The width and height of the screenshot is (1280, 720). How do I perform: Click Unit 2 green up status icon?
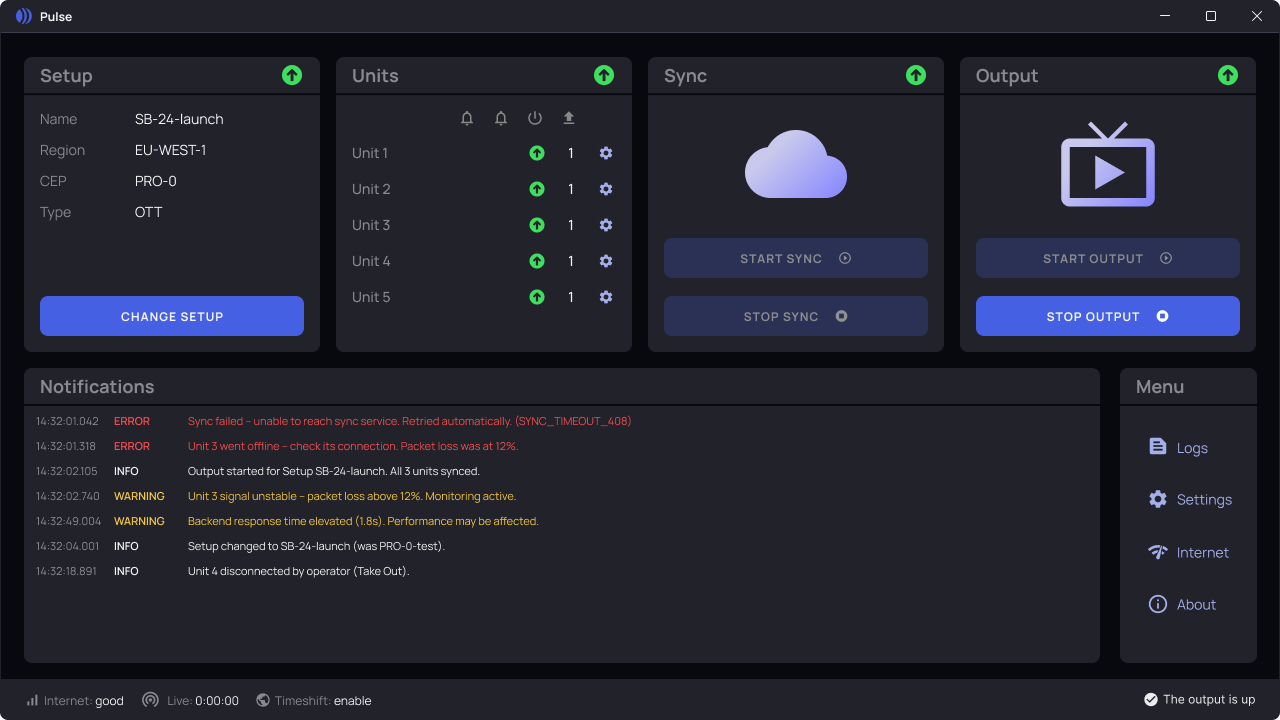click(x=537, y=189)
